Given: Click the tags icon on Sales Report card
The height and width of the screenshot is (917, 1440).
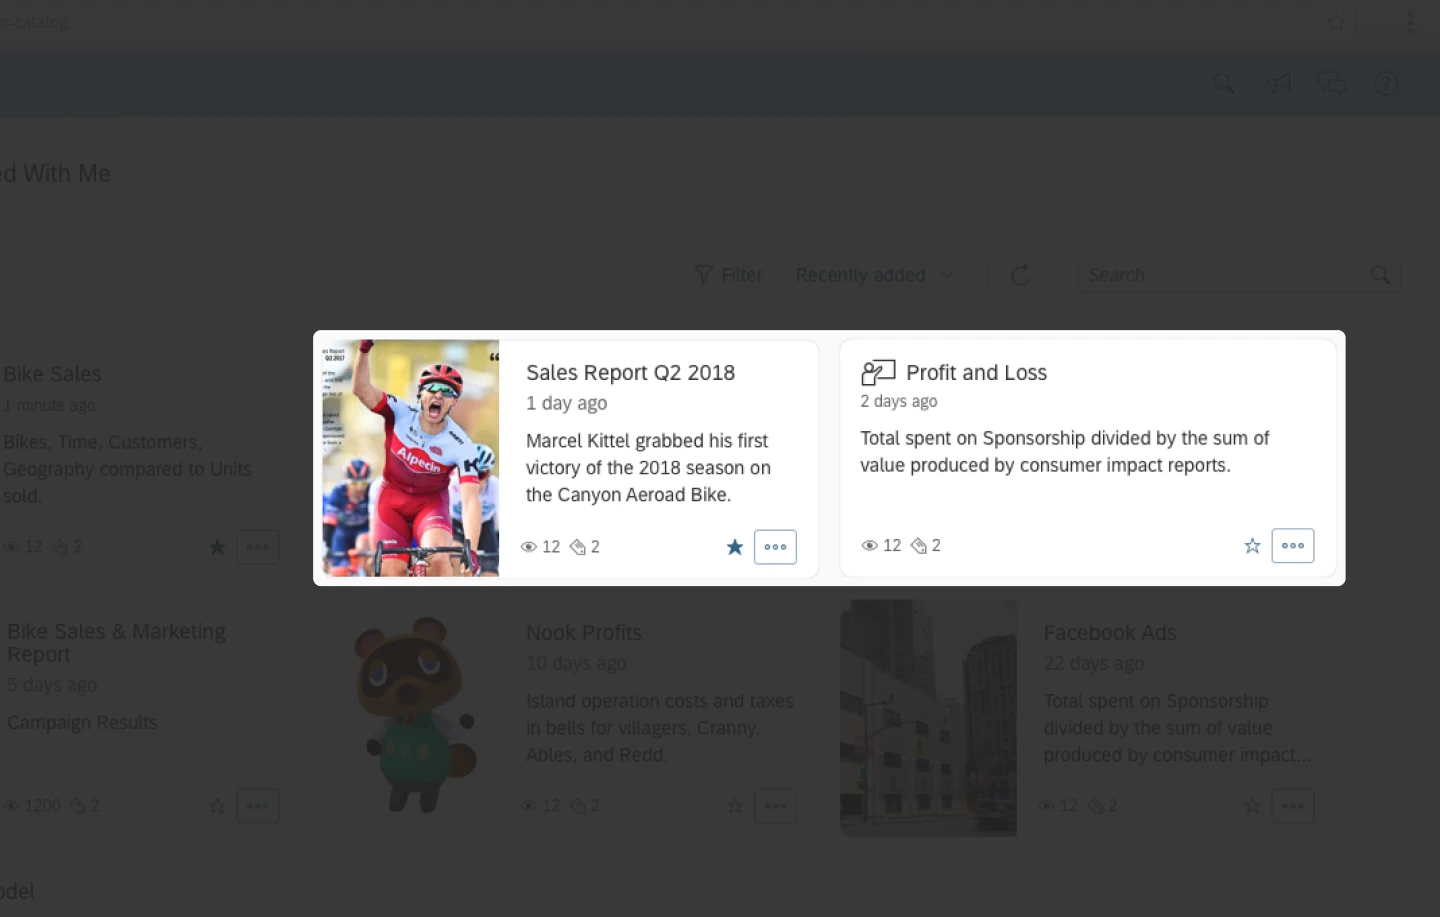Looking at the screenshot, I should (x=577, y=547).
